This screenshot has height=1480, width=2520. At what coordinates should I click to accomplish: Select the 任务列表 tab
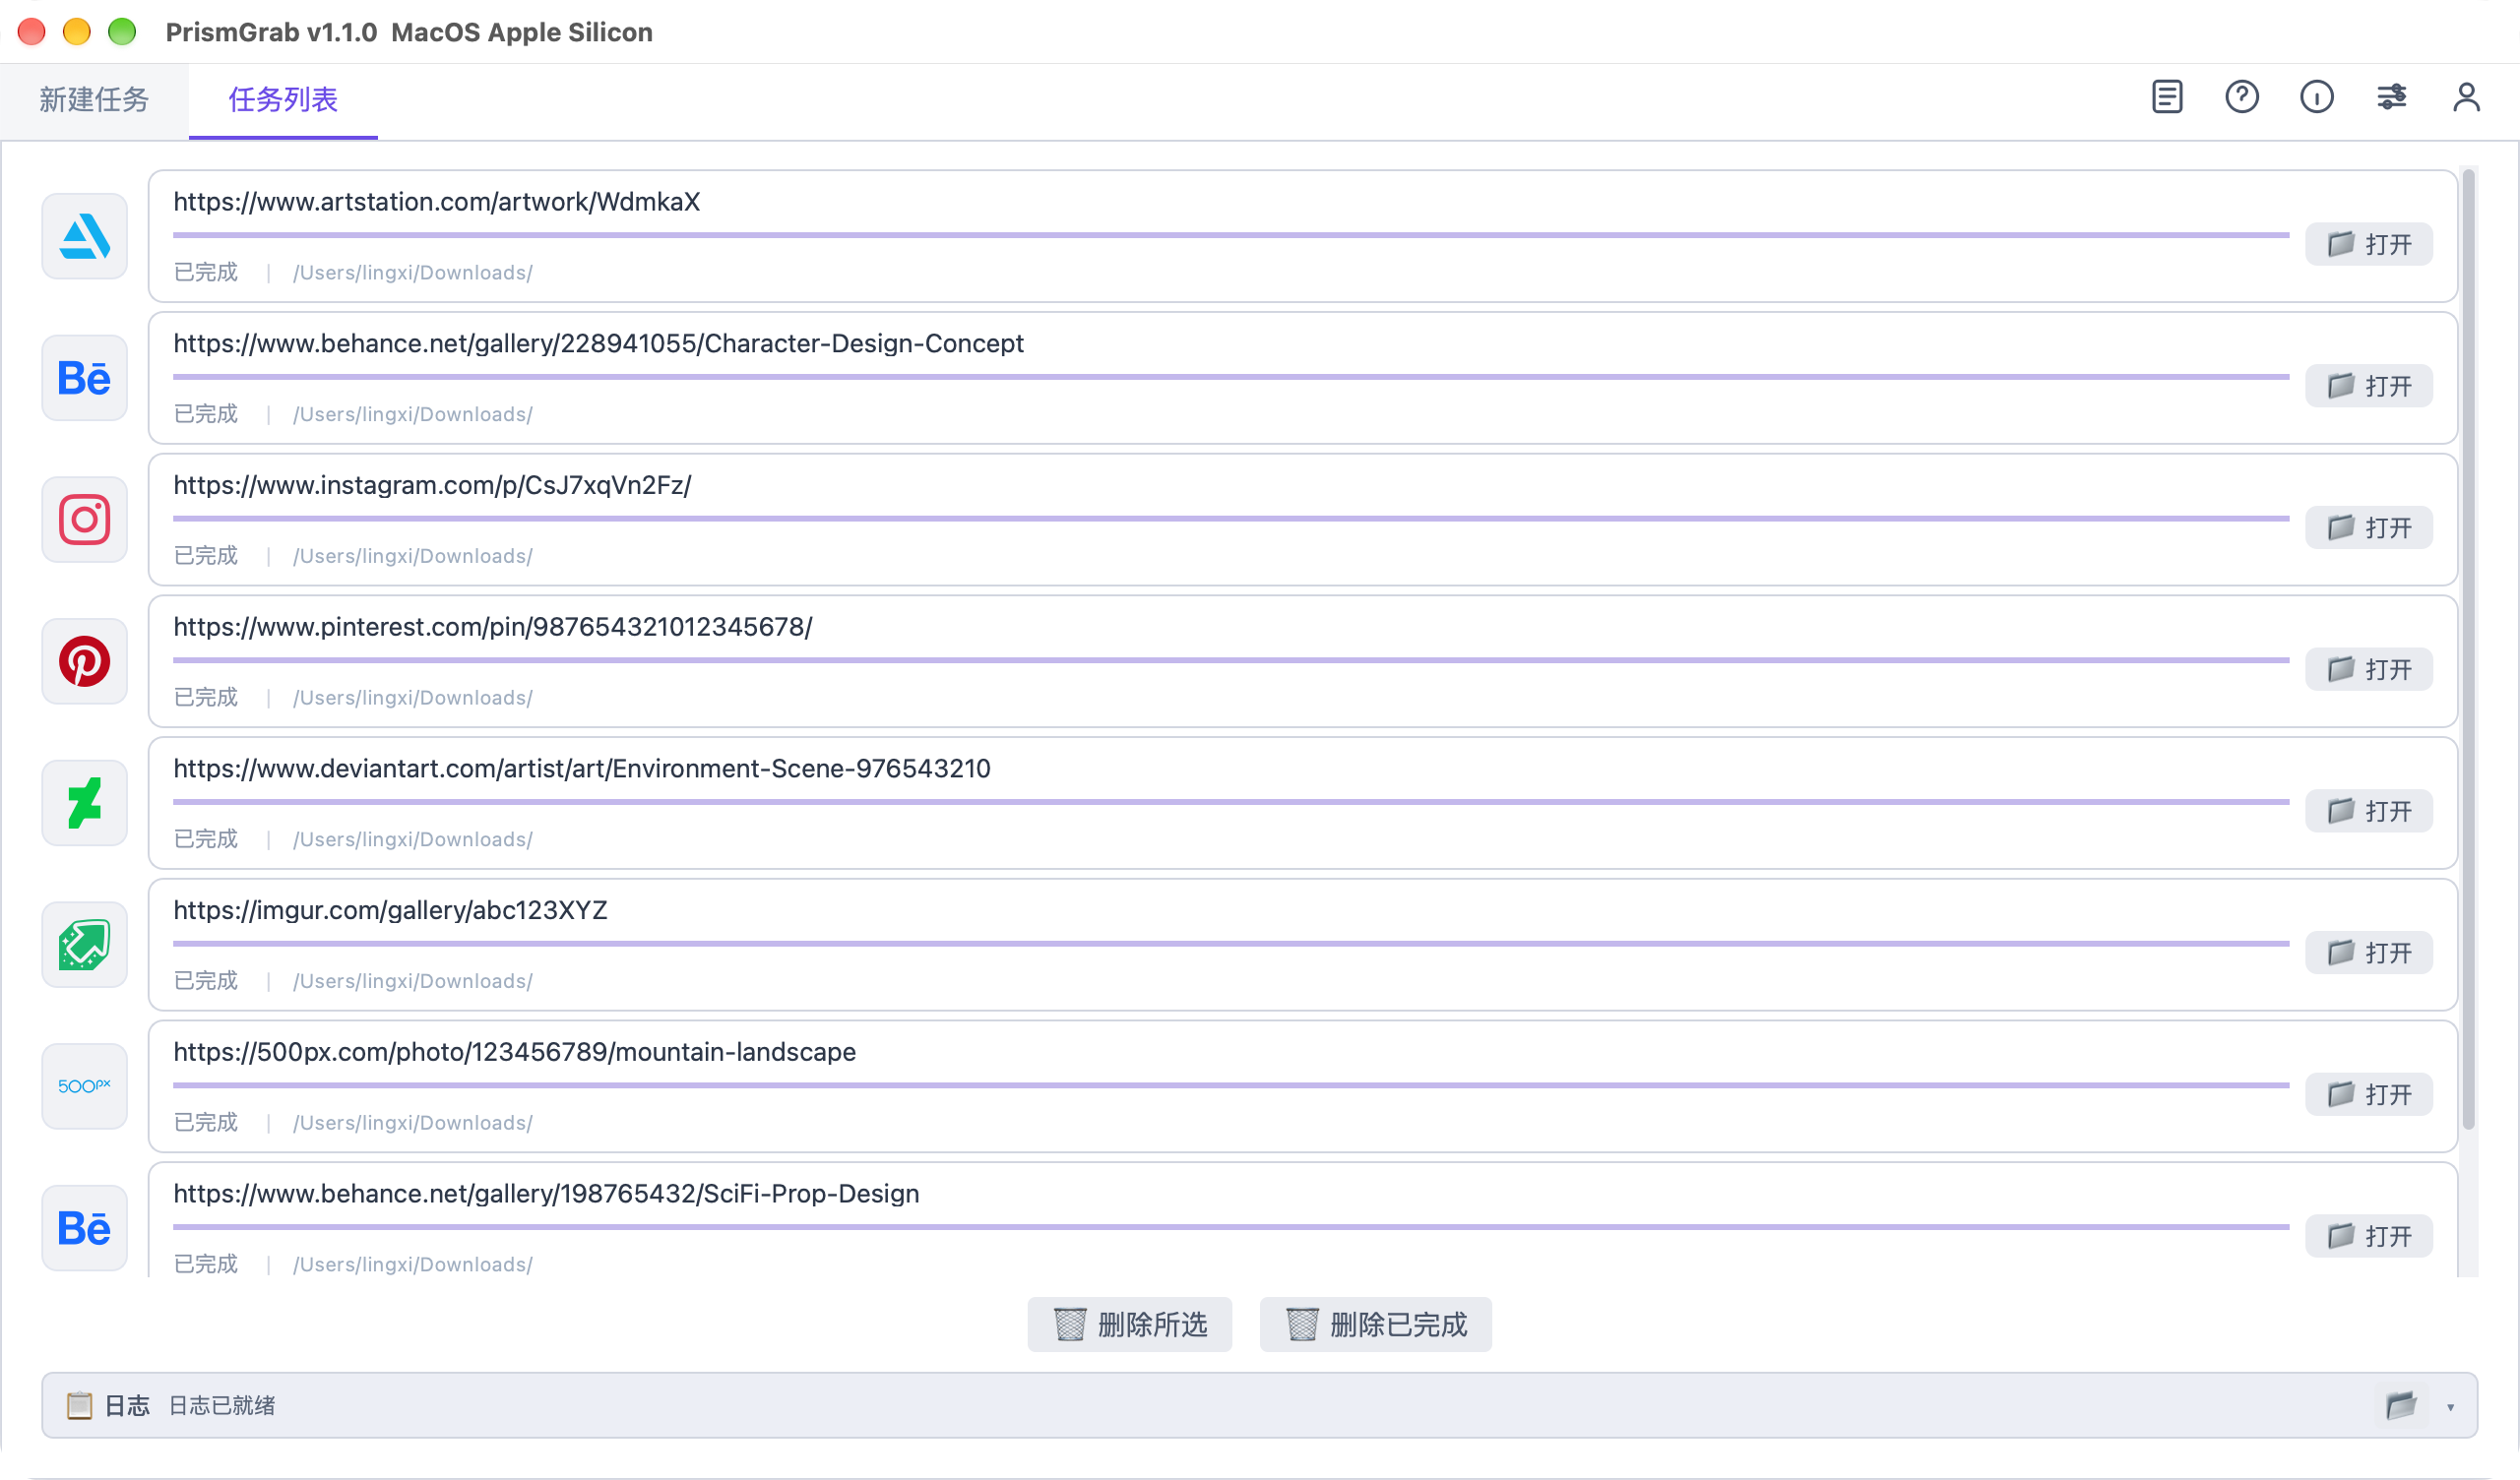tap(283, 99)
